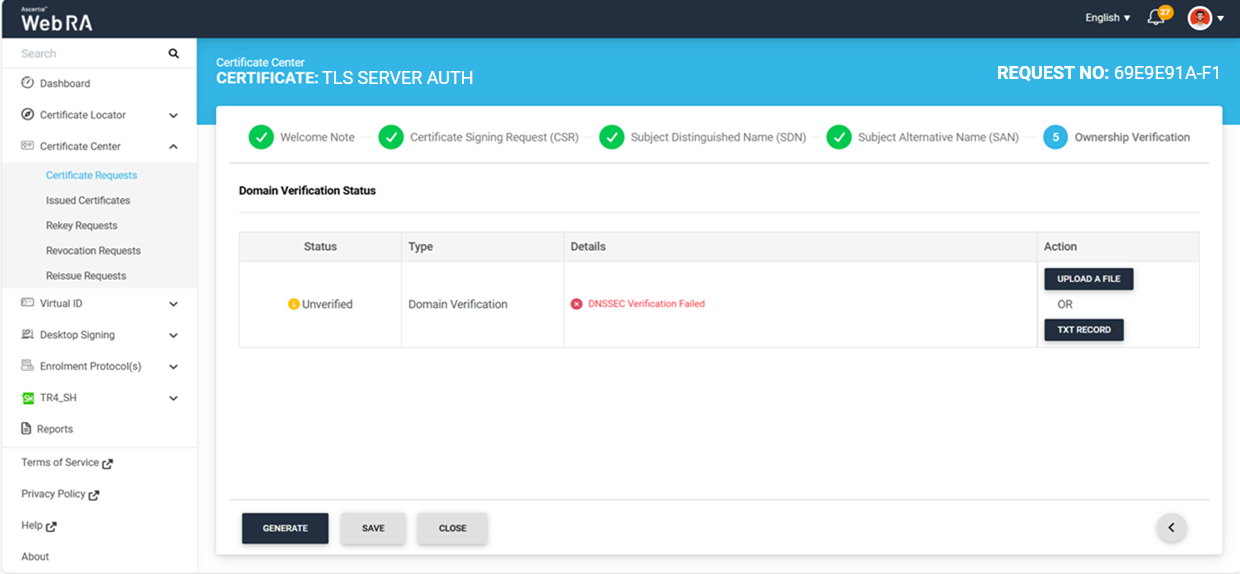Open the user menu dropdown arrow
The image size is (1240, 574).
pos(1221,19)
